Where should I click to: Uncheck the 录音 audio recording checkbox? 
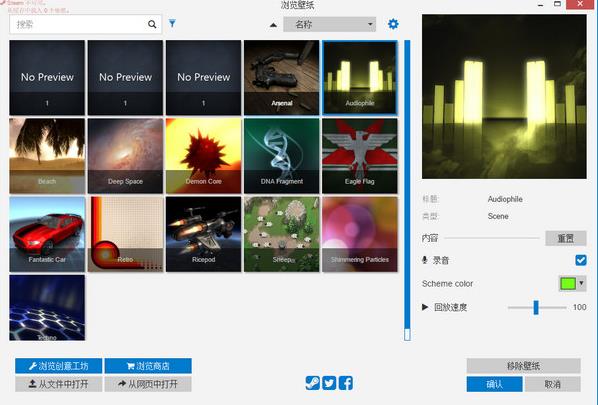click(x=581, y=260)
